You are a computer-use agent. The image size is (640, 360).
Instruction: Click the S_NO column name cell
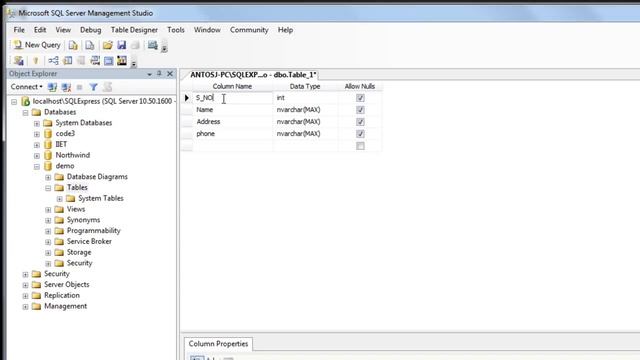click(233, 98)
